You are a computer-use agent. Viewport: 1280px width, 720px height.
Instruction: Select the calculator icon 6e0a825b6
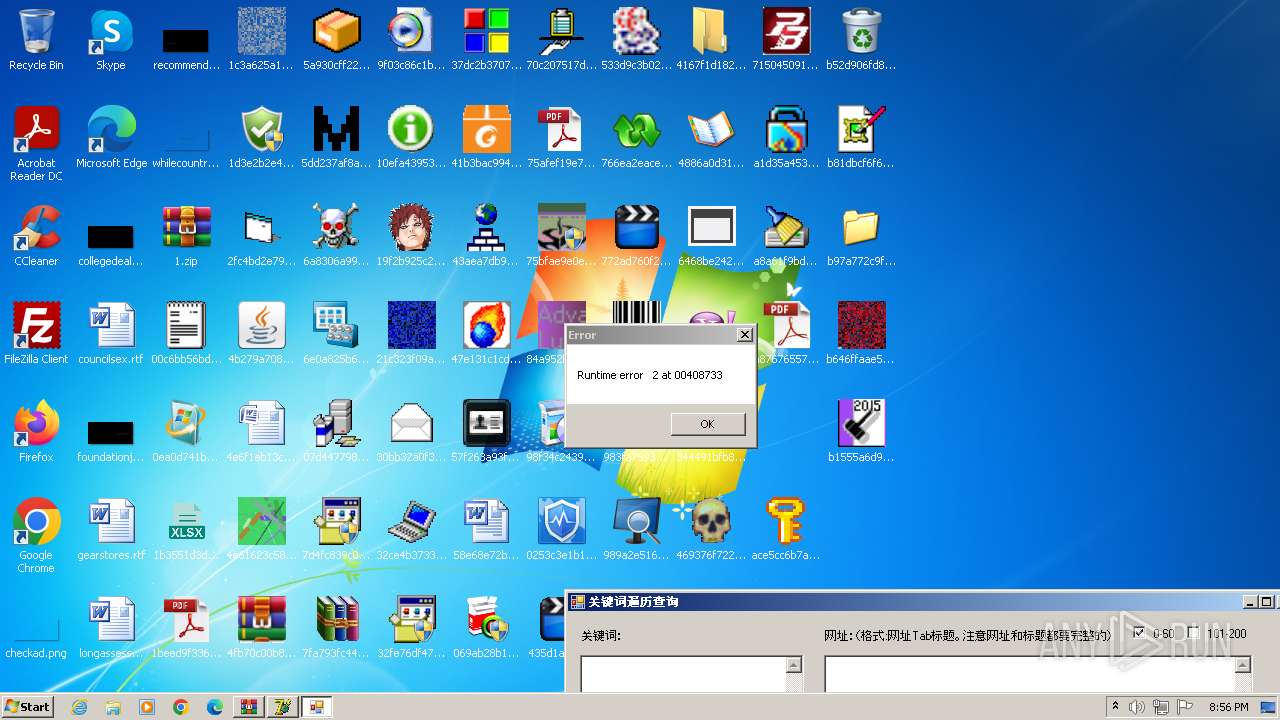click(336, 334)
